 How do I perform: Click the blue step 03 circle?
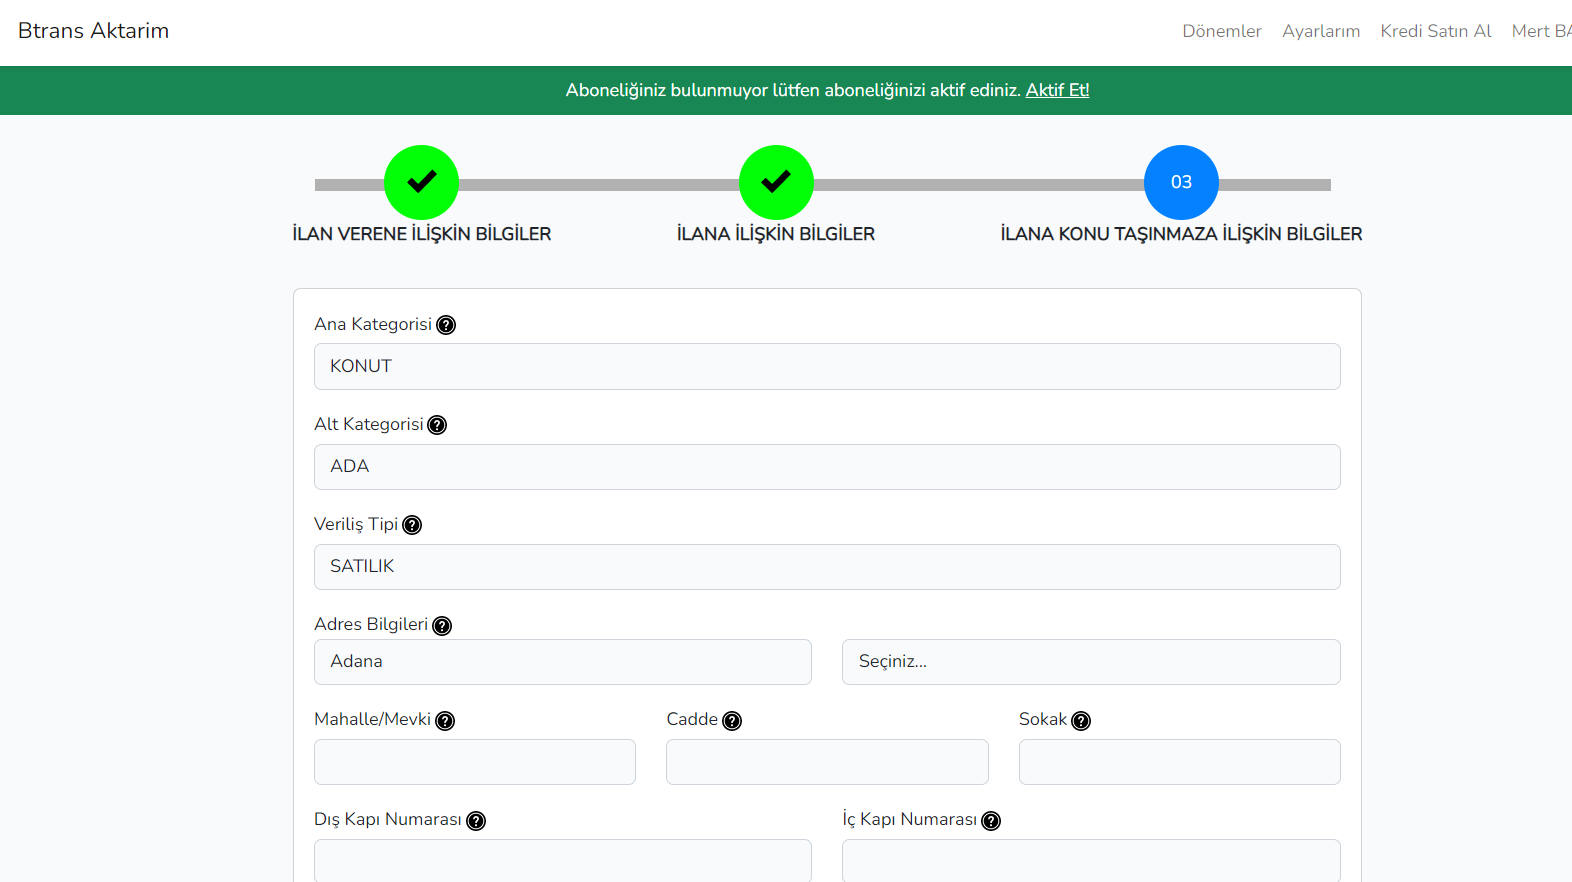pos(1181,182)
